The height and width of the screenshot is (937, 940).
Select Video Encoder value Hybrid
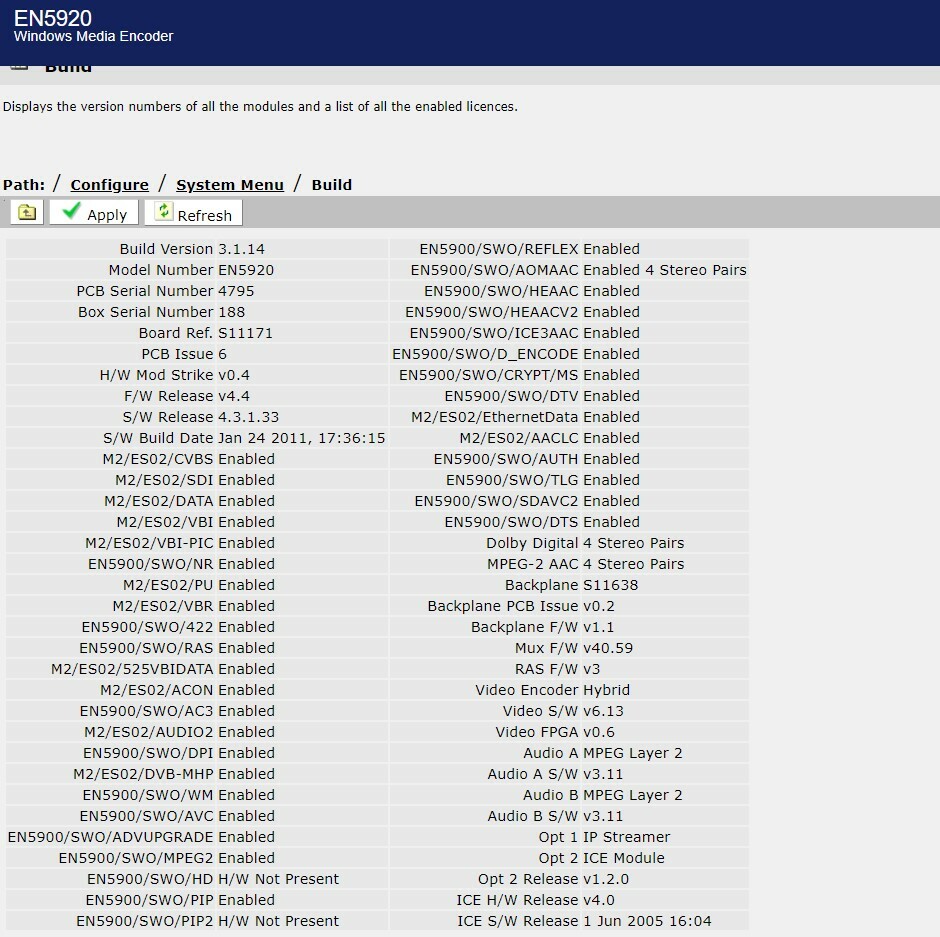606,689
